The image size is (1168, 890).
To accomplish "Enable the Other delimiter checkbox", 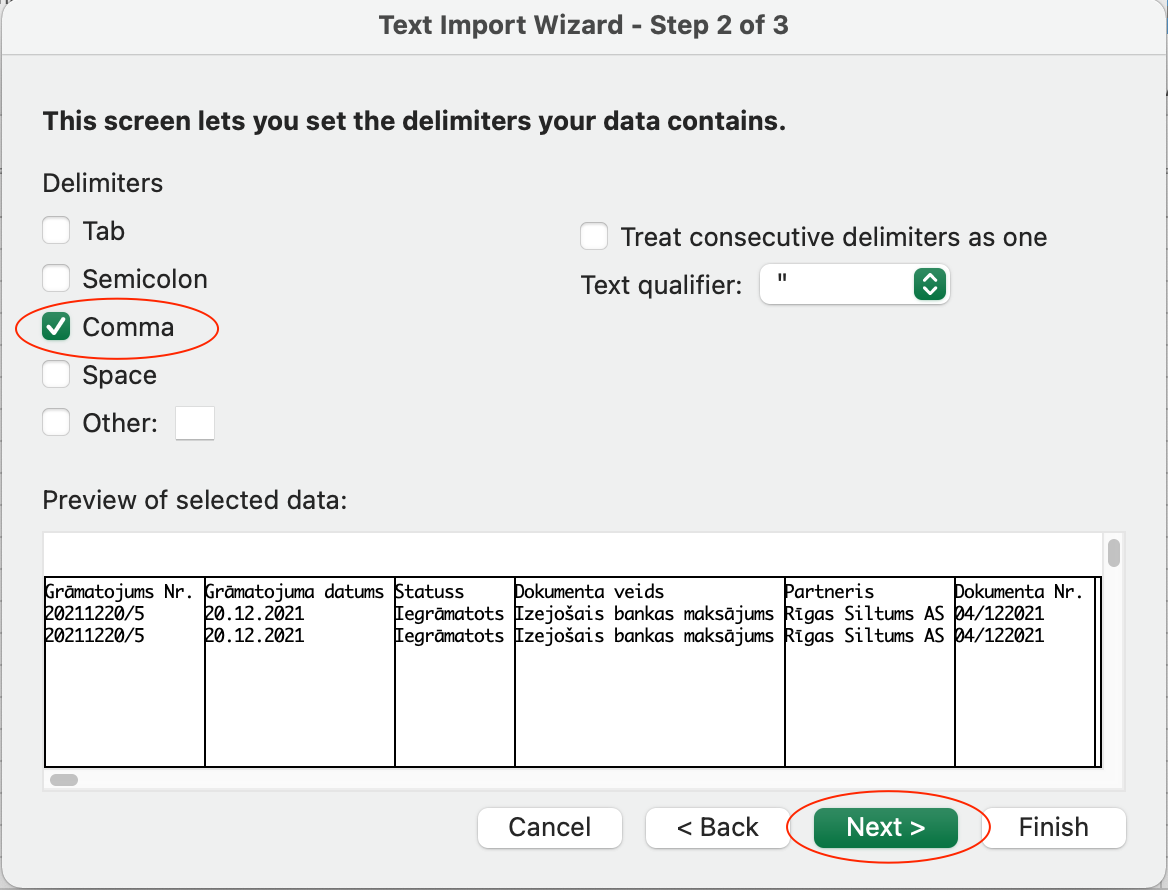I will pyautogui.click(x=56, y=423).
